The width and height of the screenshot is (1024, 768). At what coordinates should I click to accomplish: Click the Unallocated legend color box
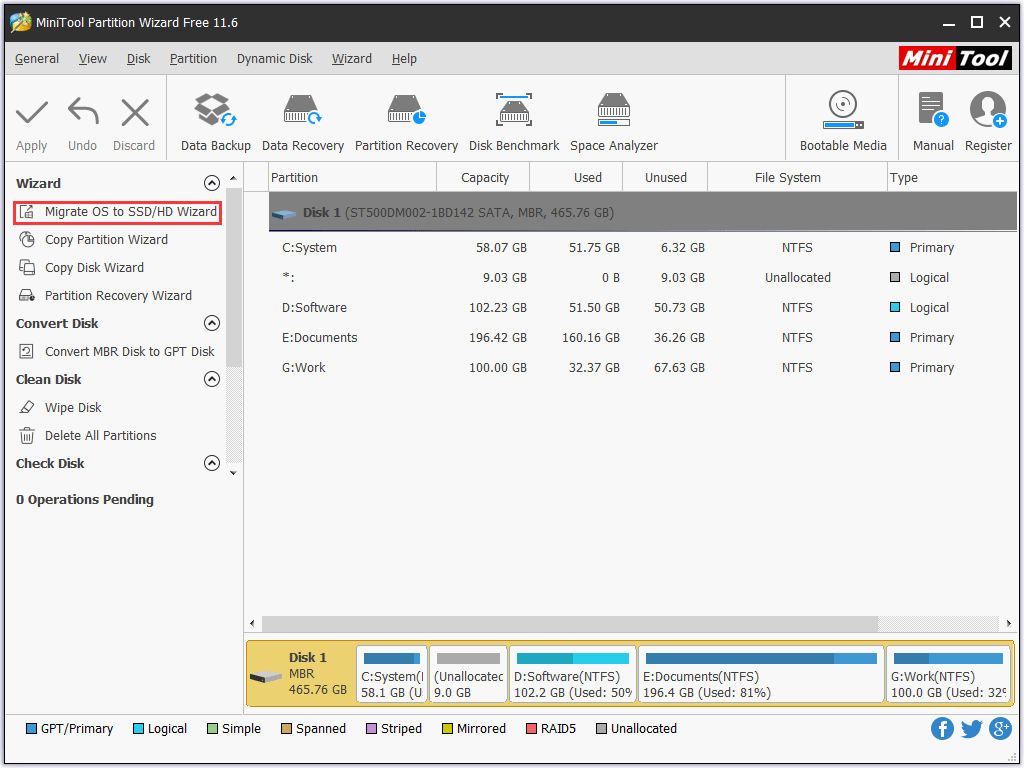(601, 729)
